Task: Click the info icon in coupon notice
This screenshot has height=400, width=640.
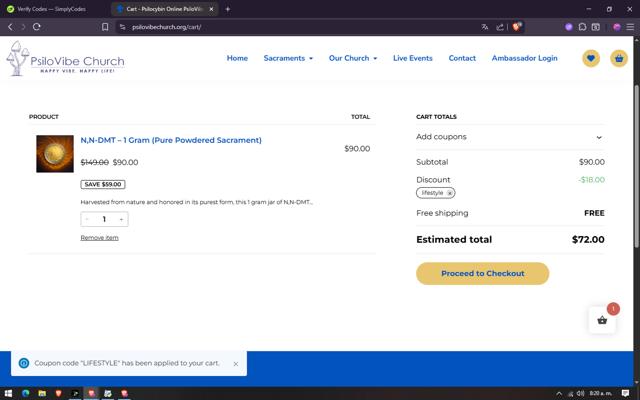Action: point(24,363)
